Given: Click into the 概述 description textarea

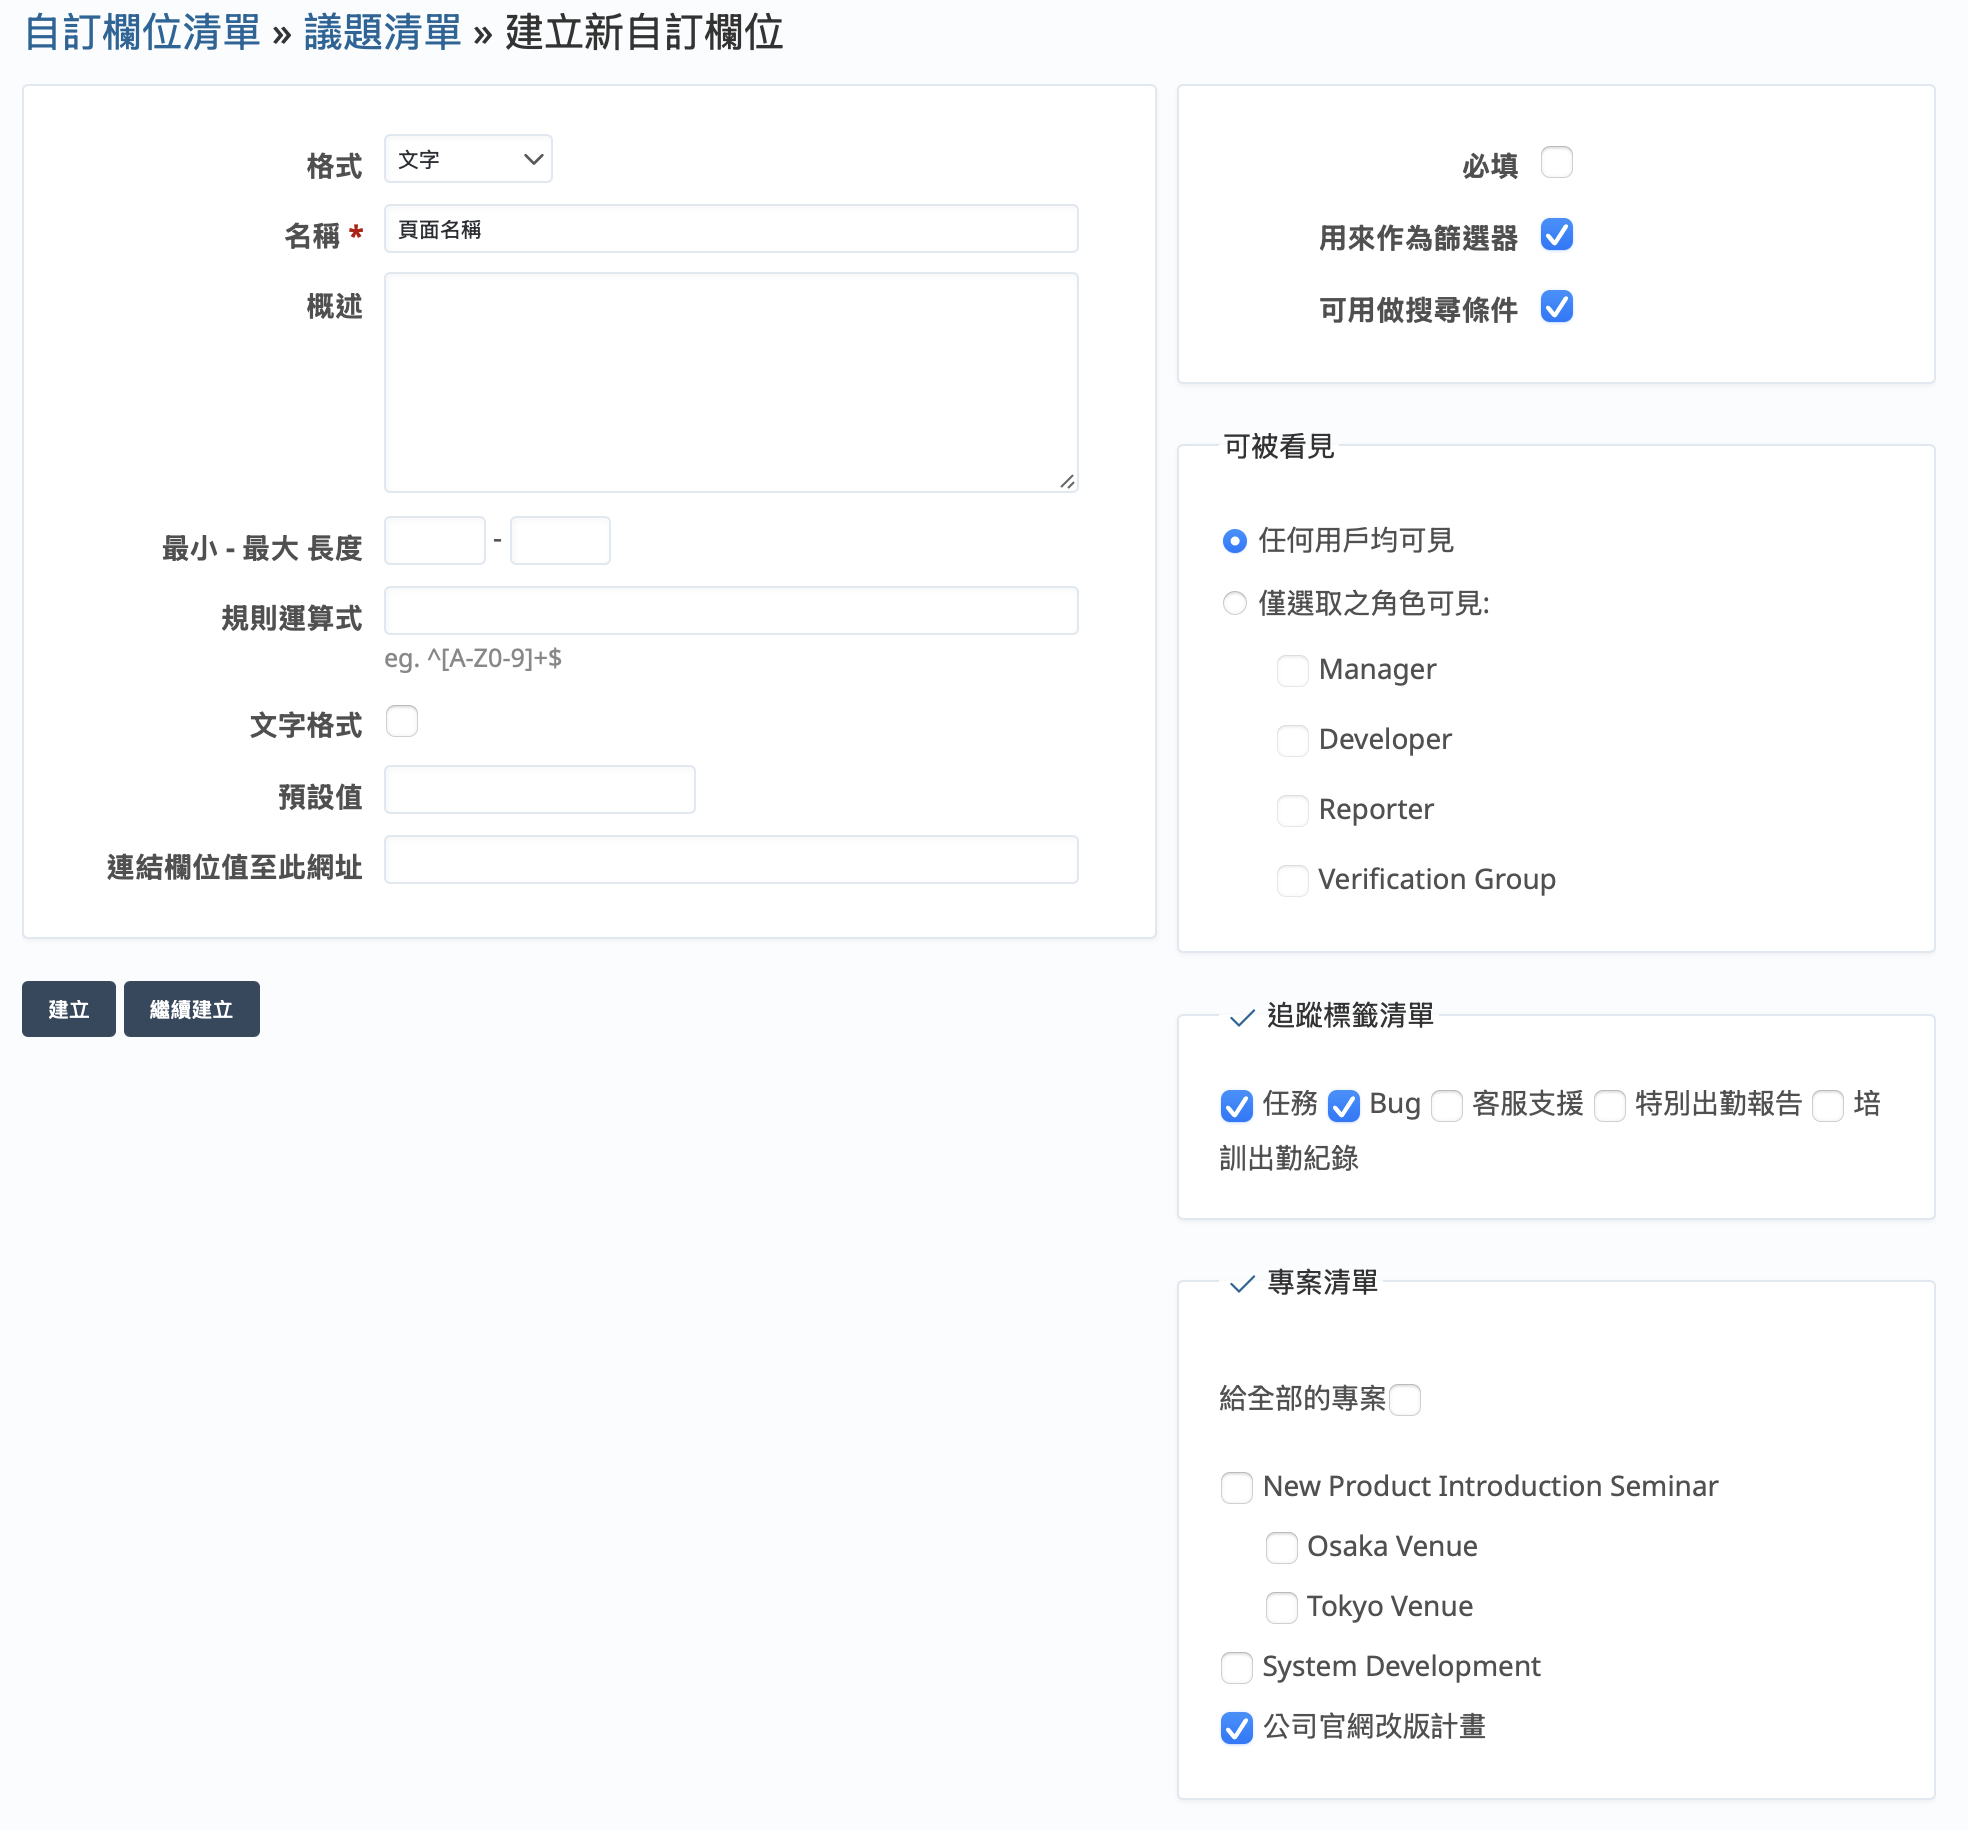Looking at the screenshot, I should (x=731, y=382).
